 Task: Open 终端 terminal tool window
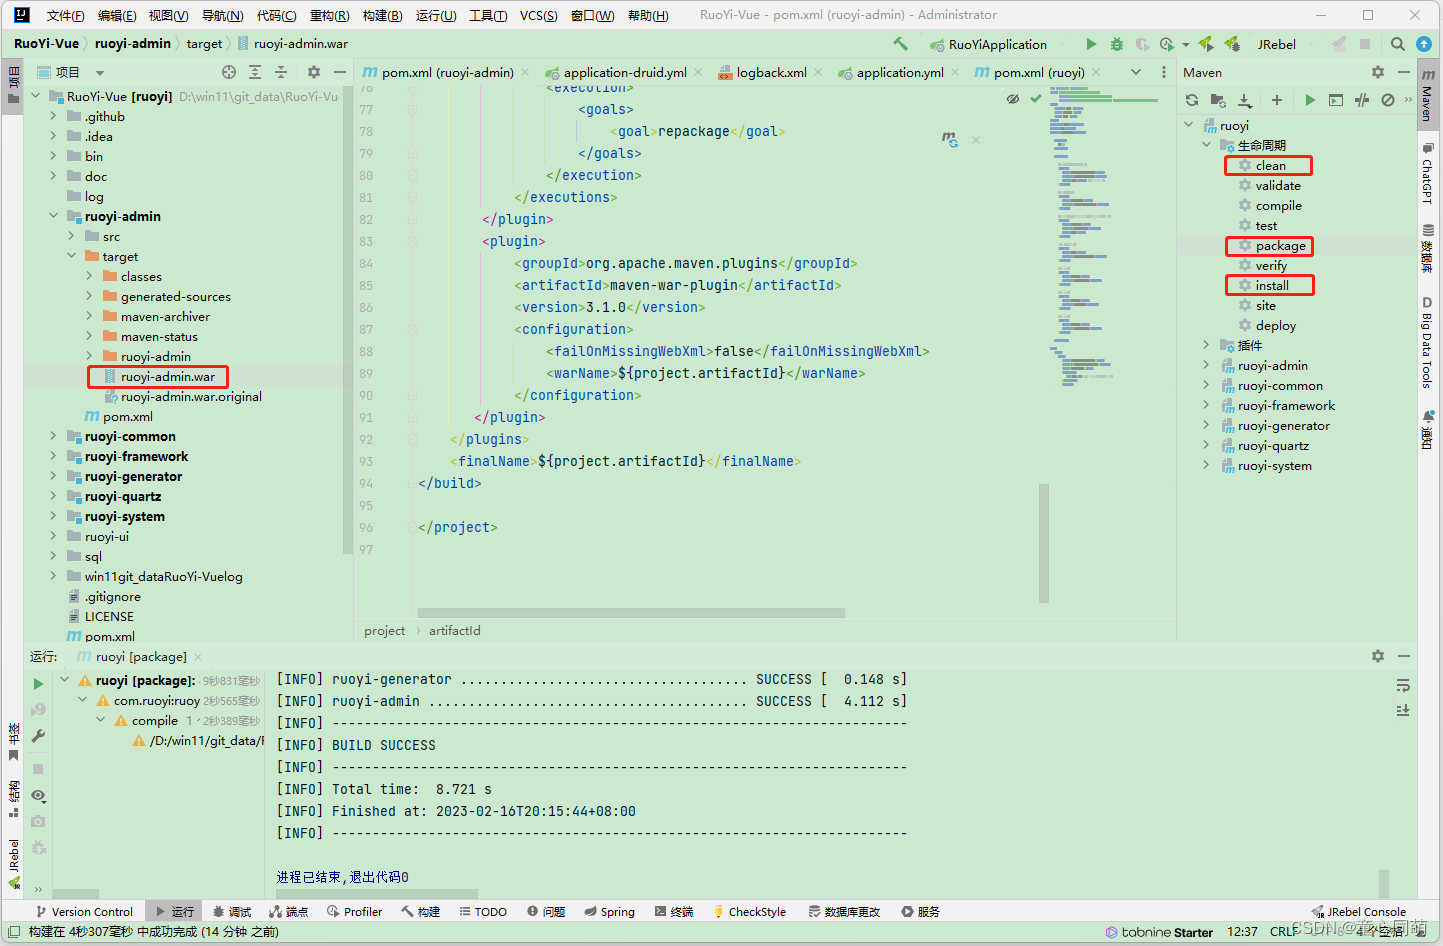[674, 911]
